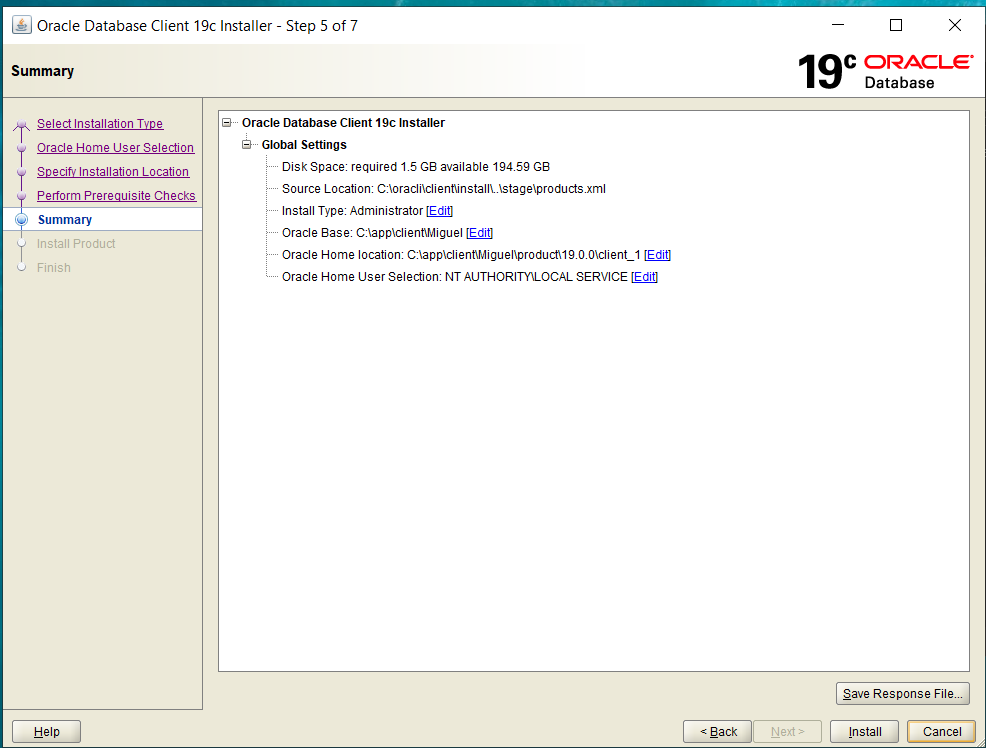The image size is (986, 748).
Task: Select the Disk Space requirement row
Action: [x=416, y=167]
